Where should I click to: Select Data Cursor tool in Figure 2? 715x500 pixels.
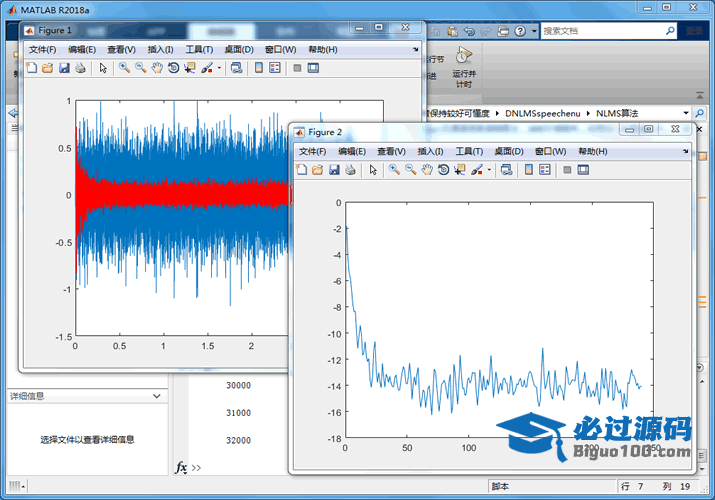click(x=460, y=170)
